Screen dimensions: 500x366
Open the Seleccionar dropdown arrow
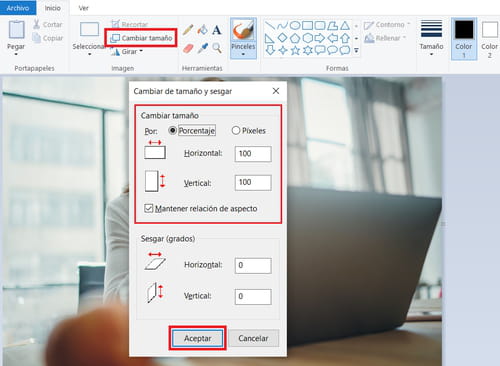89,54
